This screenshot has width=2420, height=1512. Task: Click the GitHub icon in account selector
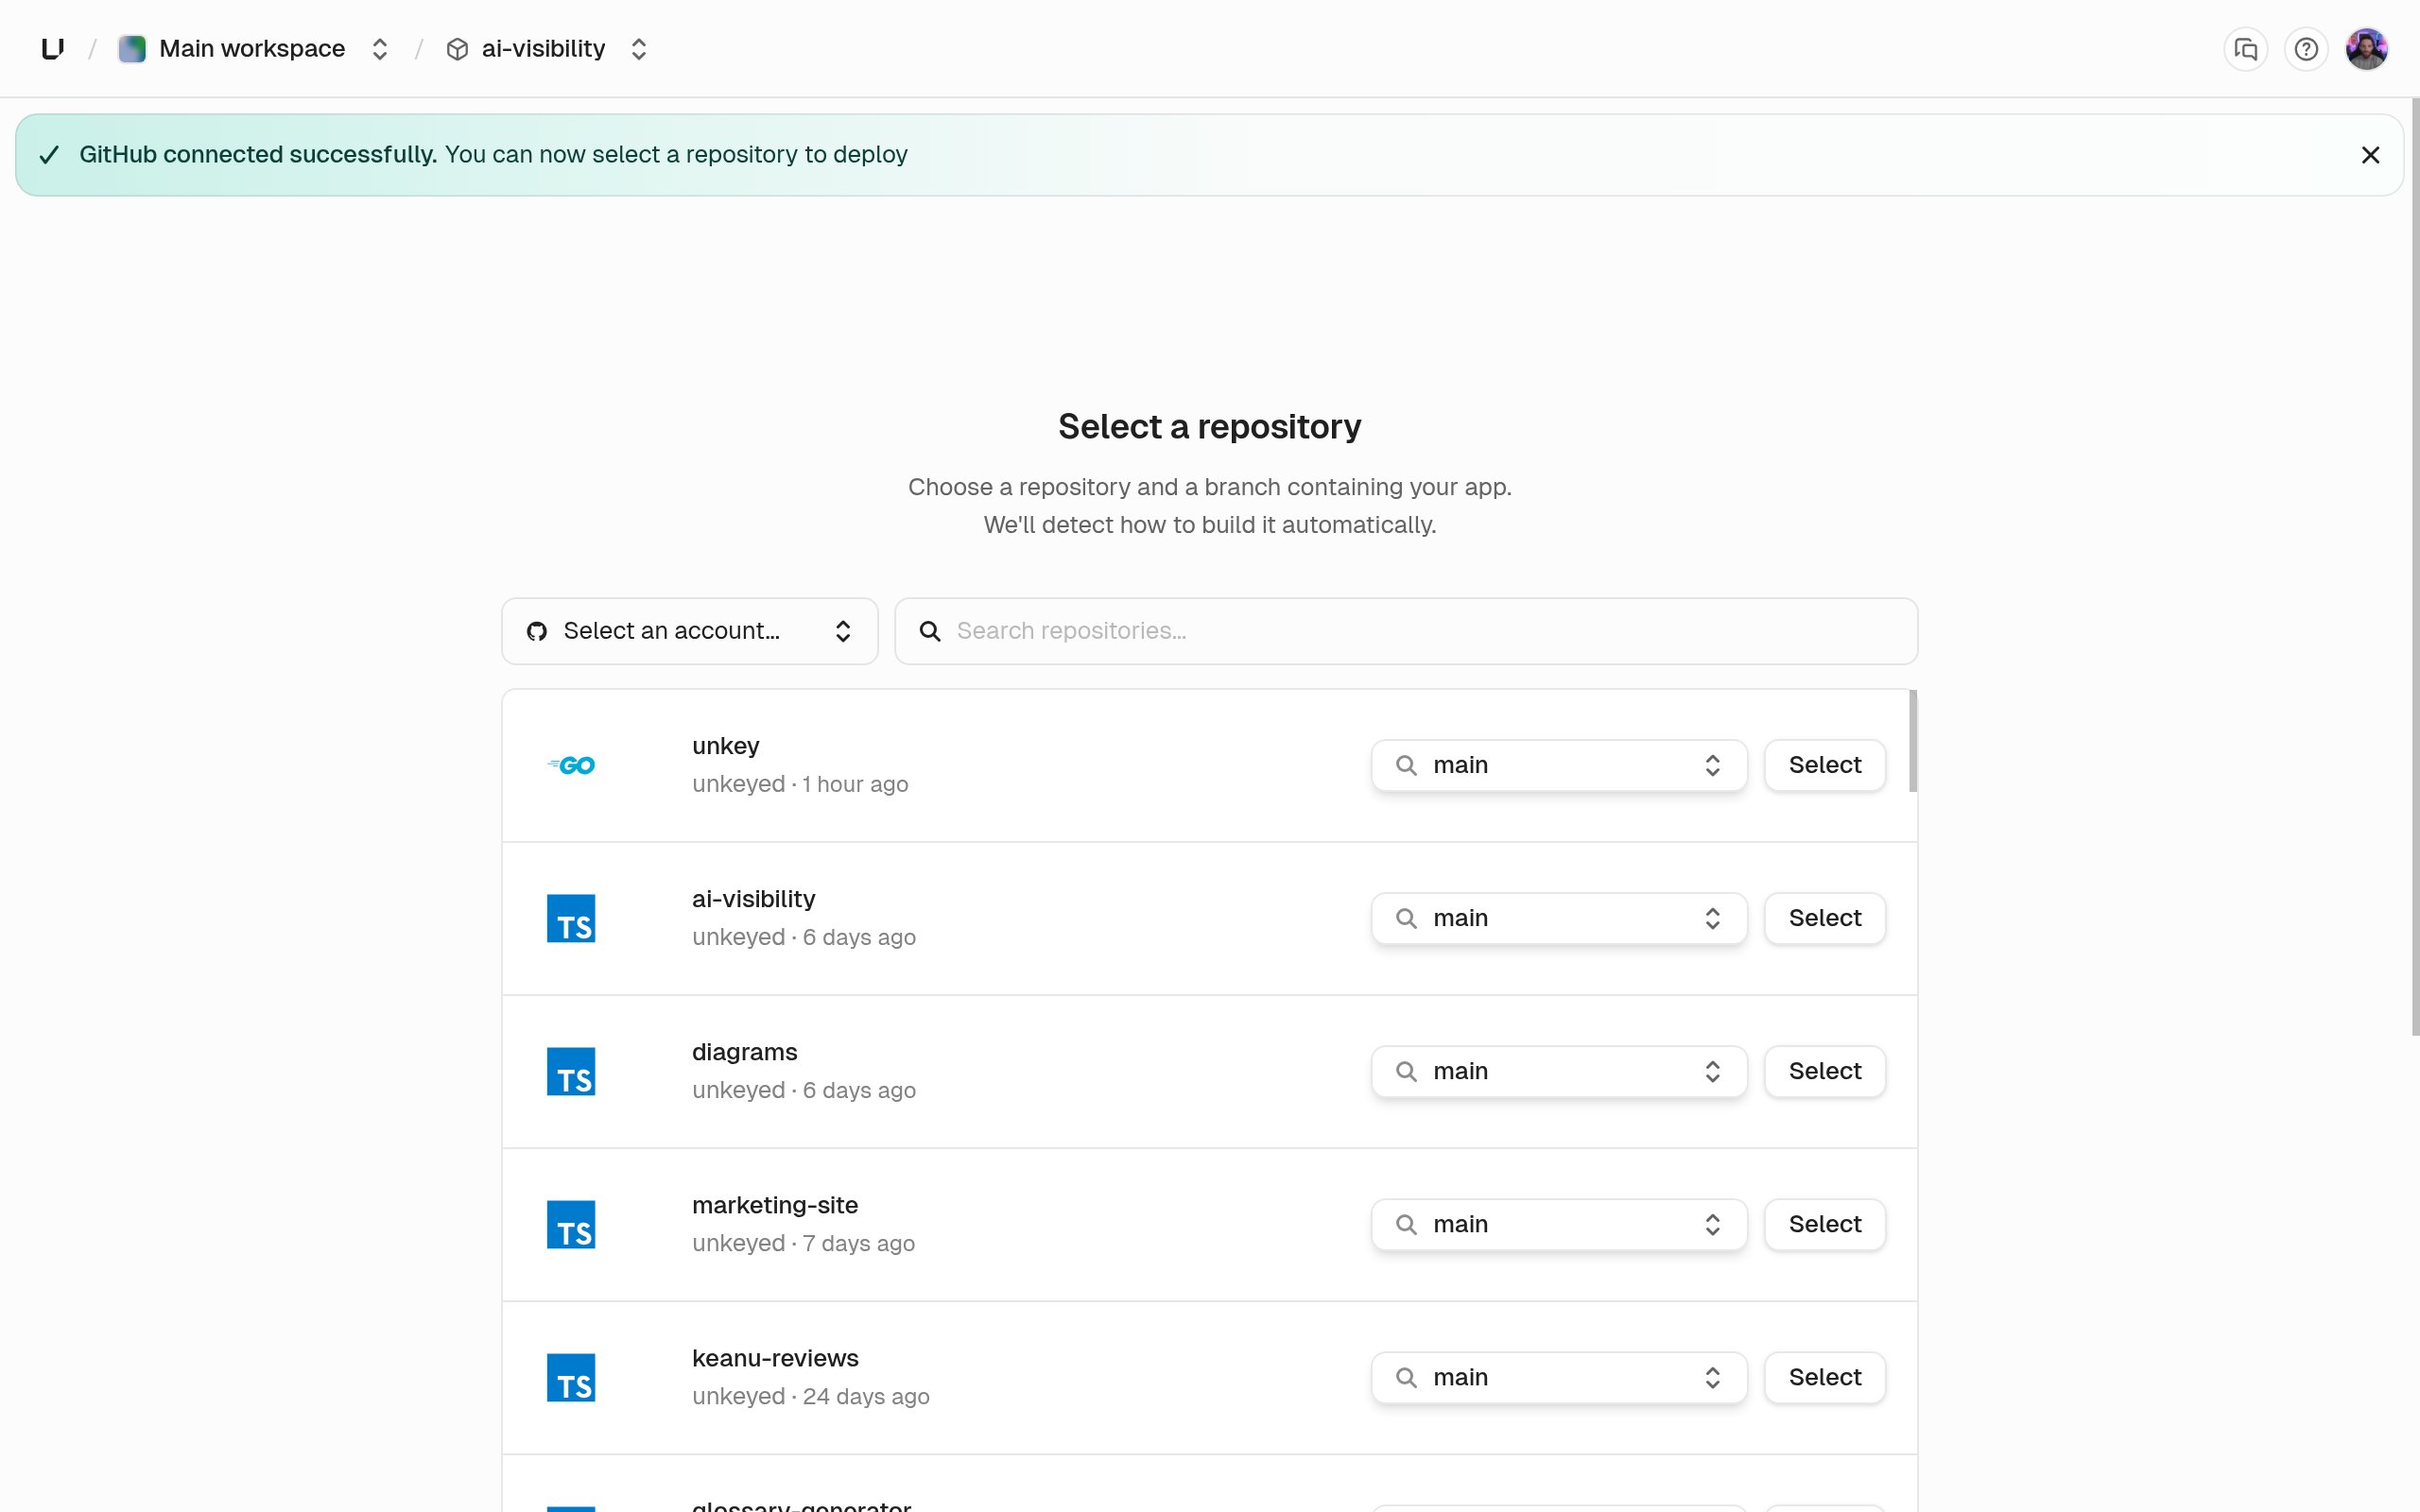537,631
